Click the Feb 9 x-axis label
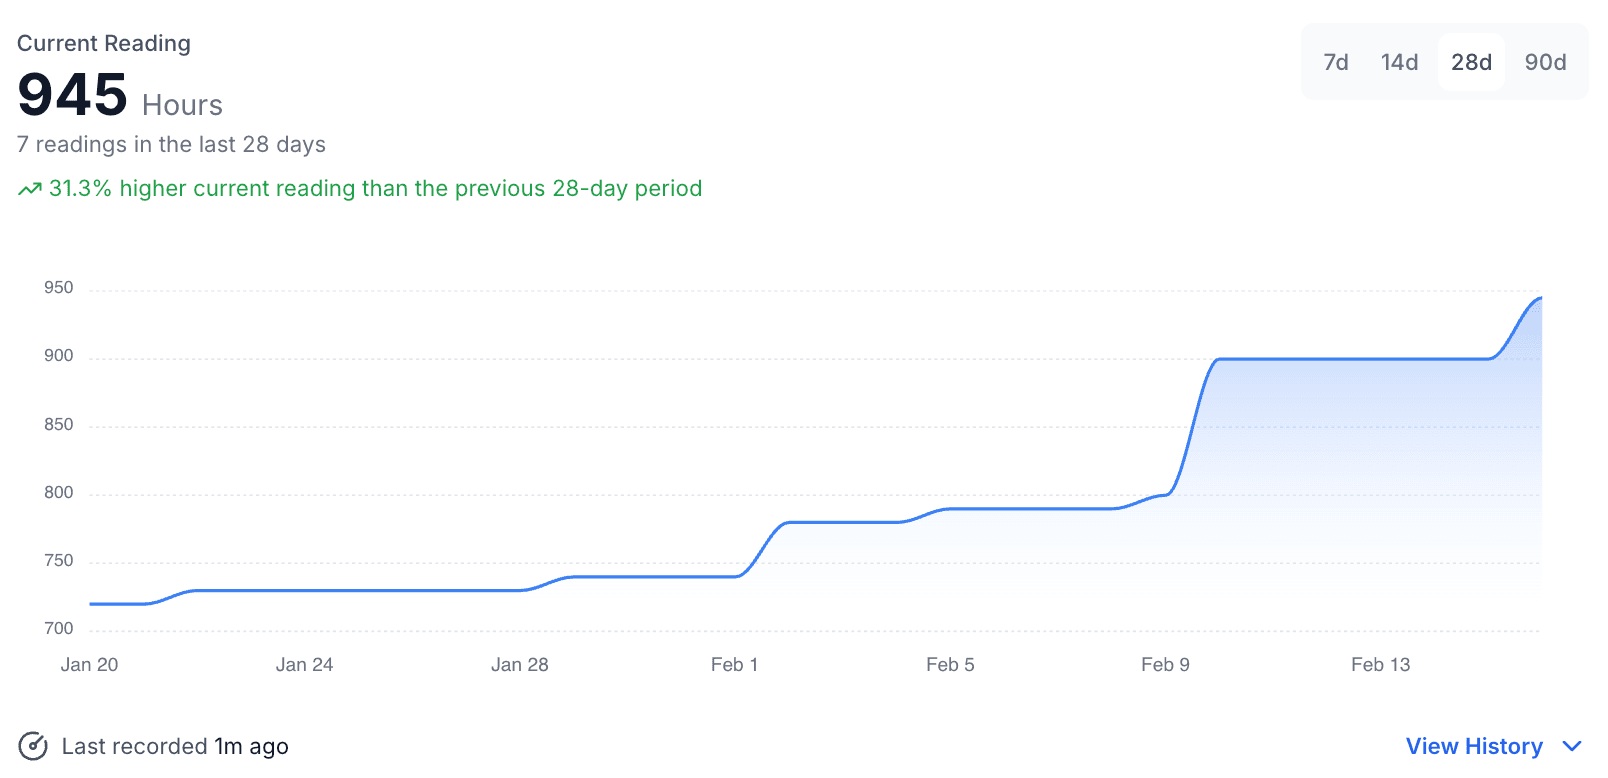1608x778 pixels. pos(1165,665)
